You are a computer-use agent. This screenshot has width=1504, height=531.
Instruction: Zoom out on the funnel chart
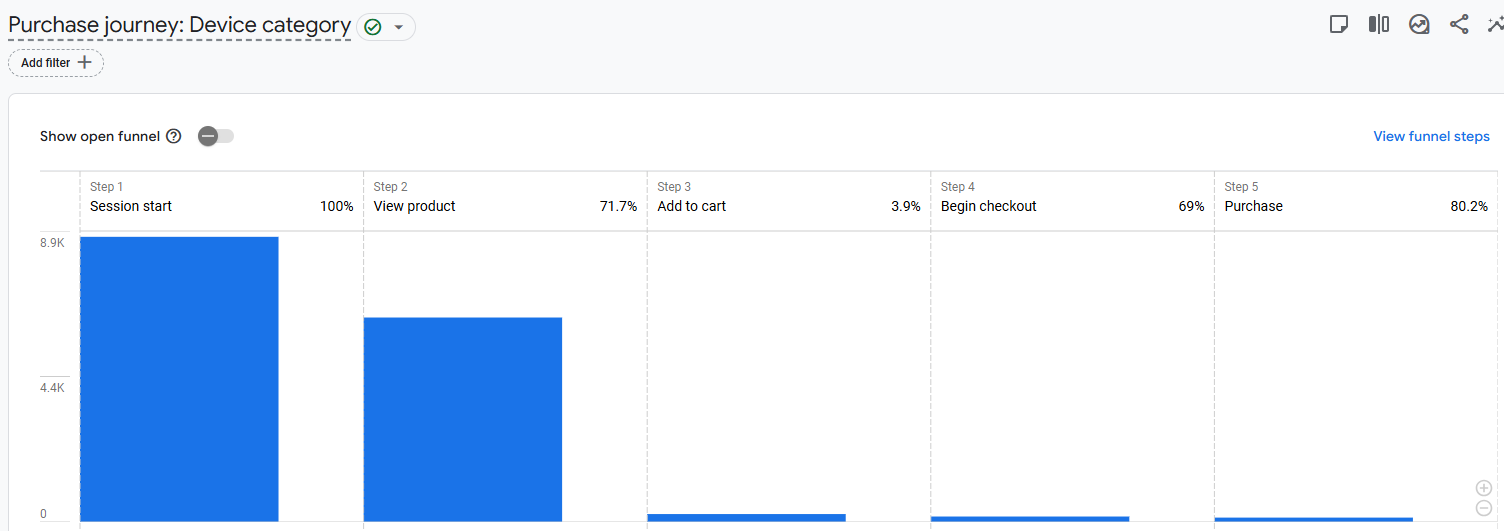tap(1484, 508)
